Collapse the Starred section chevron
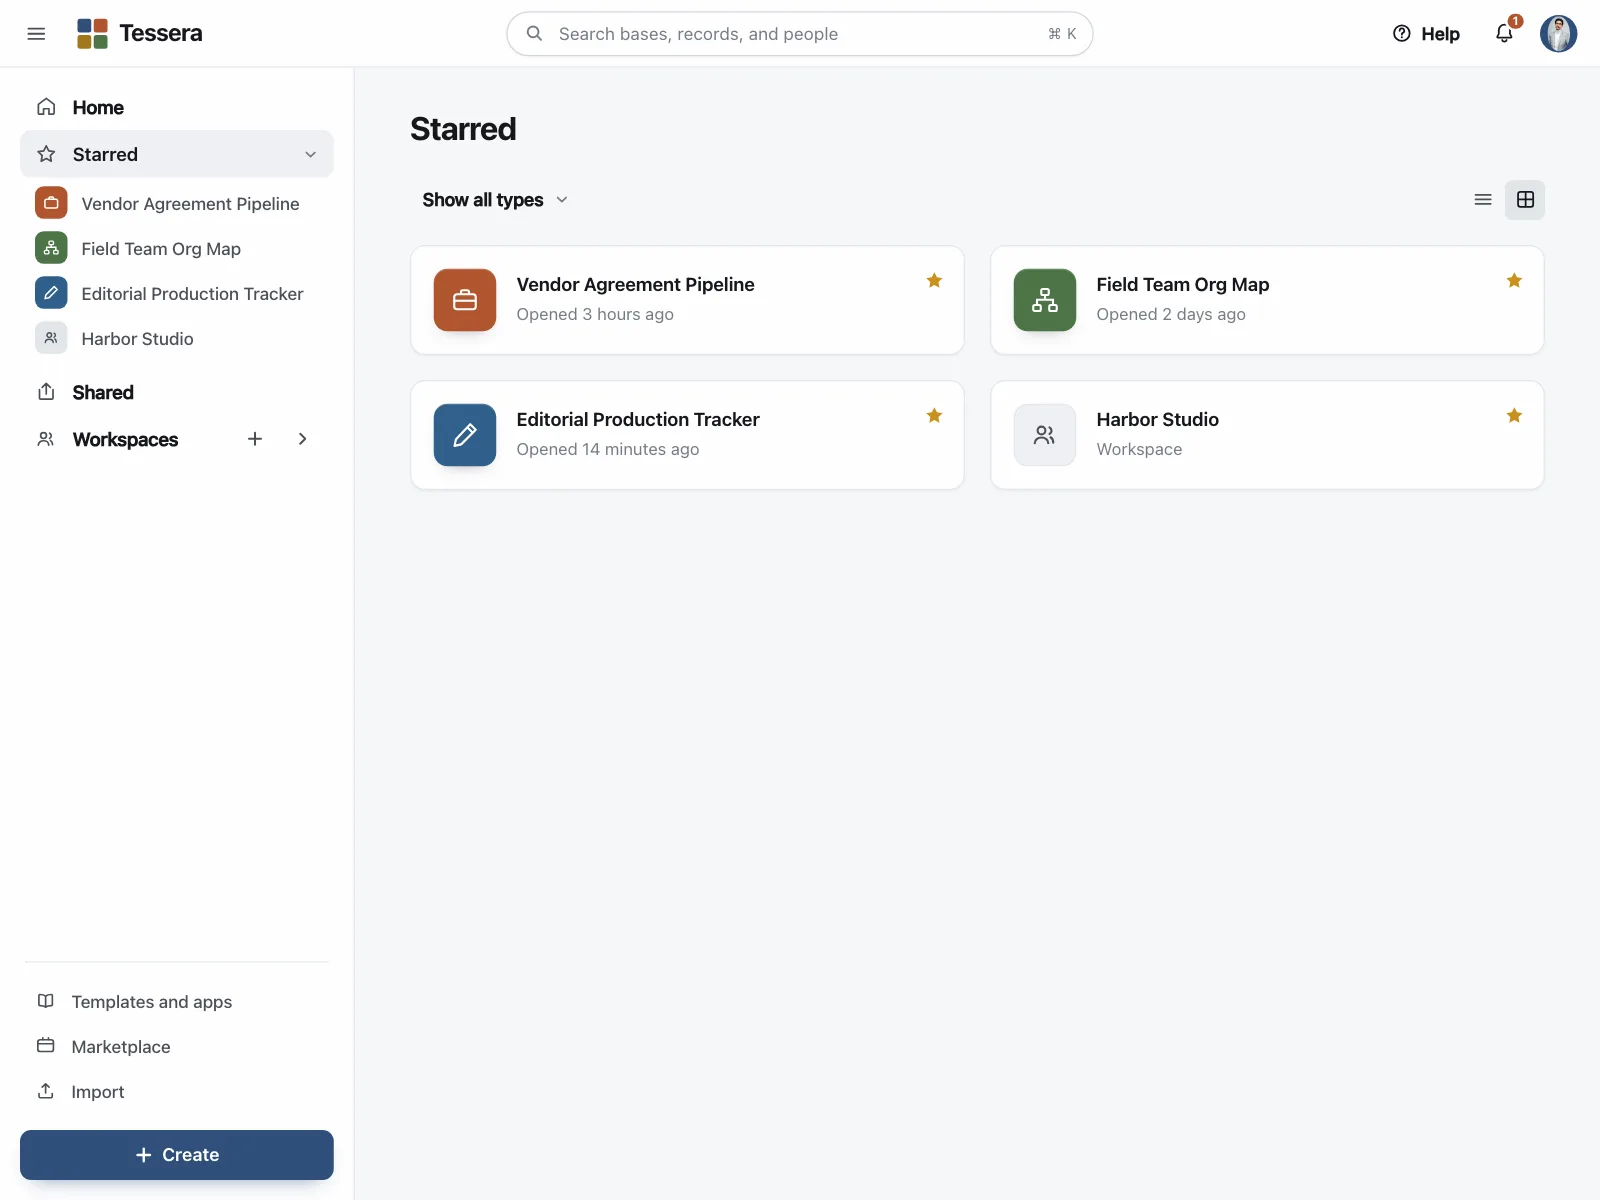Screen dimensions: 1600x1200 coord(311,154)
